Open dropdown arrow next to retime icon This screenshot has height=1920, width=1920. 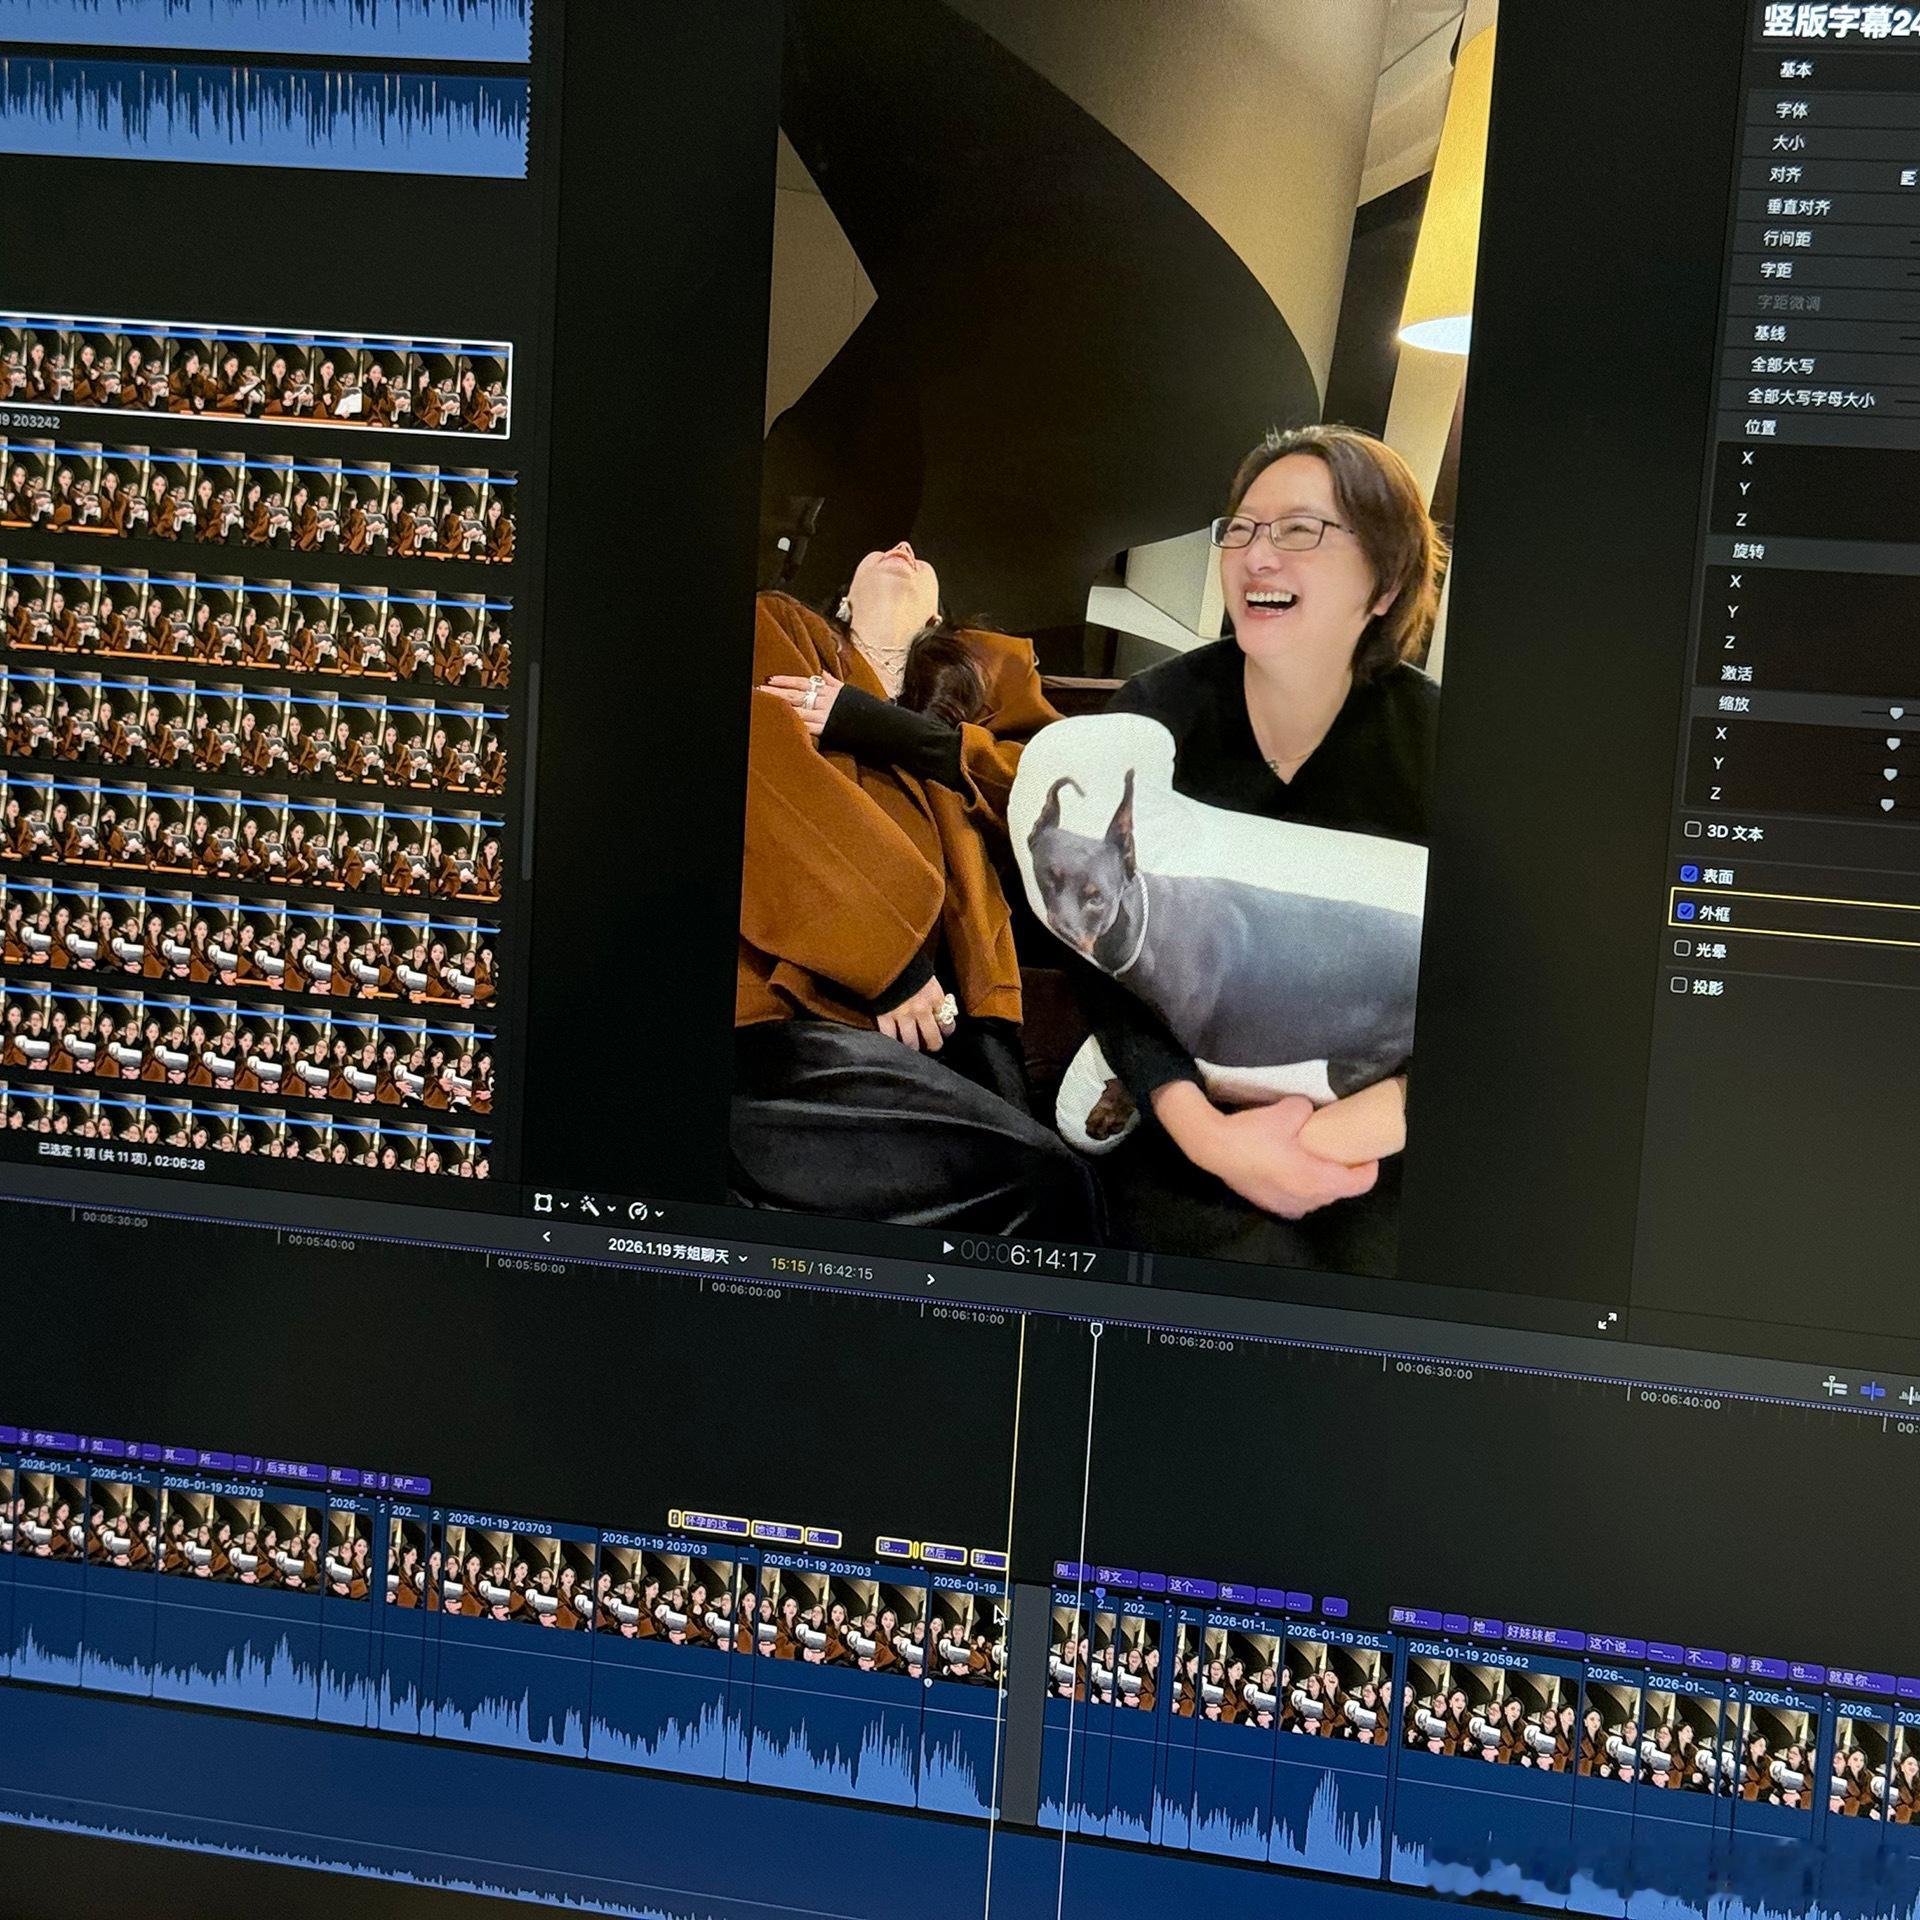(659, 1214)
